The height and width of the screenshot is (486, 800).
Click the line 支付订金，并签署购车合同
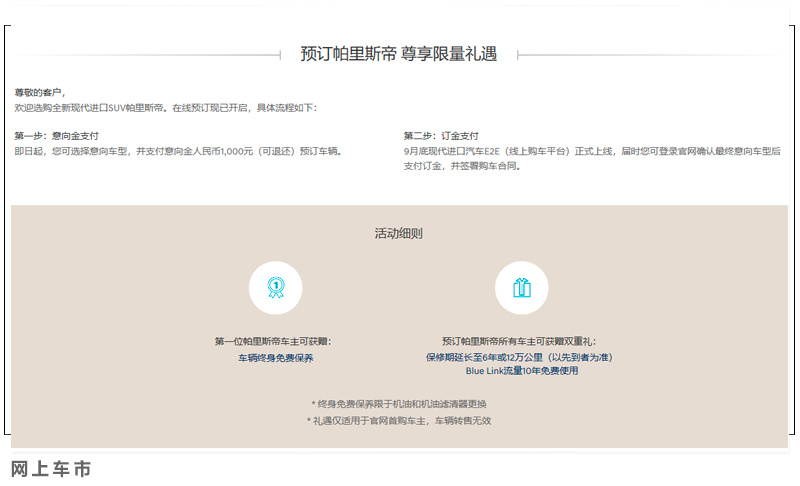[462, 166]
